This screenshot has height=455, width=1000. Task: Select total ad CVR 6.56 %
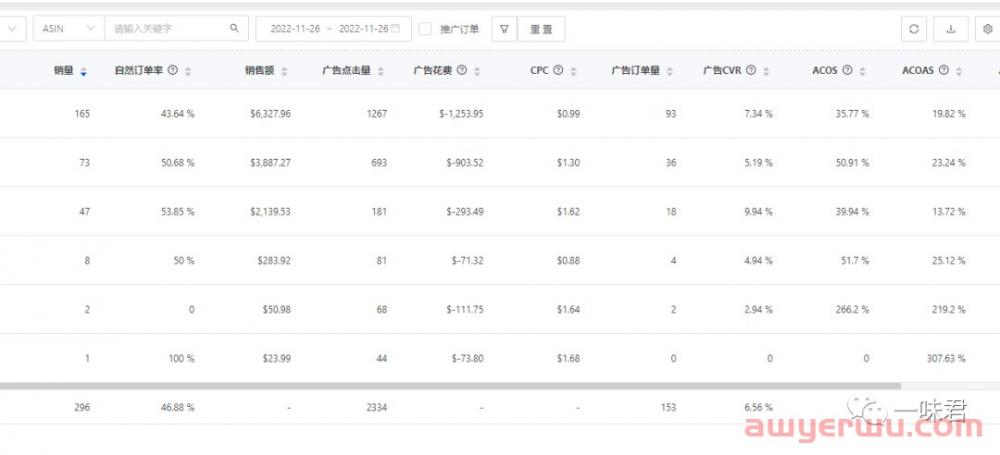click(758, 407)
